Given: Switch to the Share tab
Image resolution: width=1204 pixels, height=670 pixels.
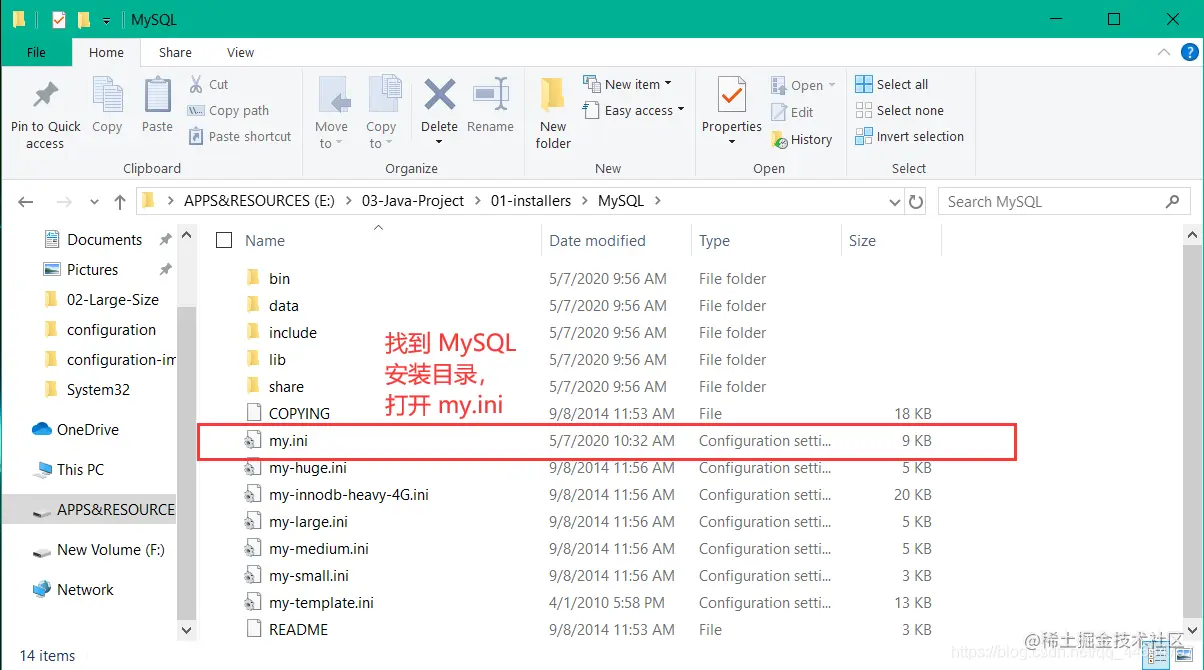Looking at the screenshot, I should (x=175, y=53).
